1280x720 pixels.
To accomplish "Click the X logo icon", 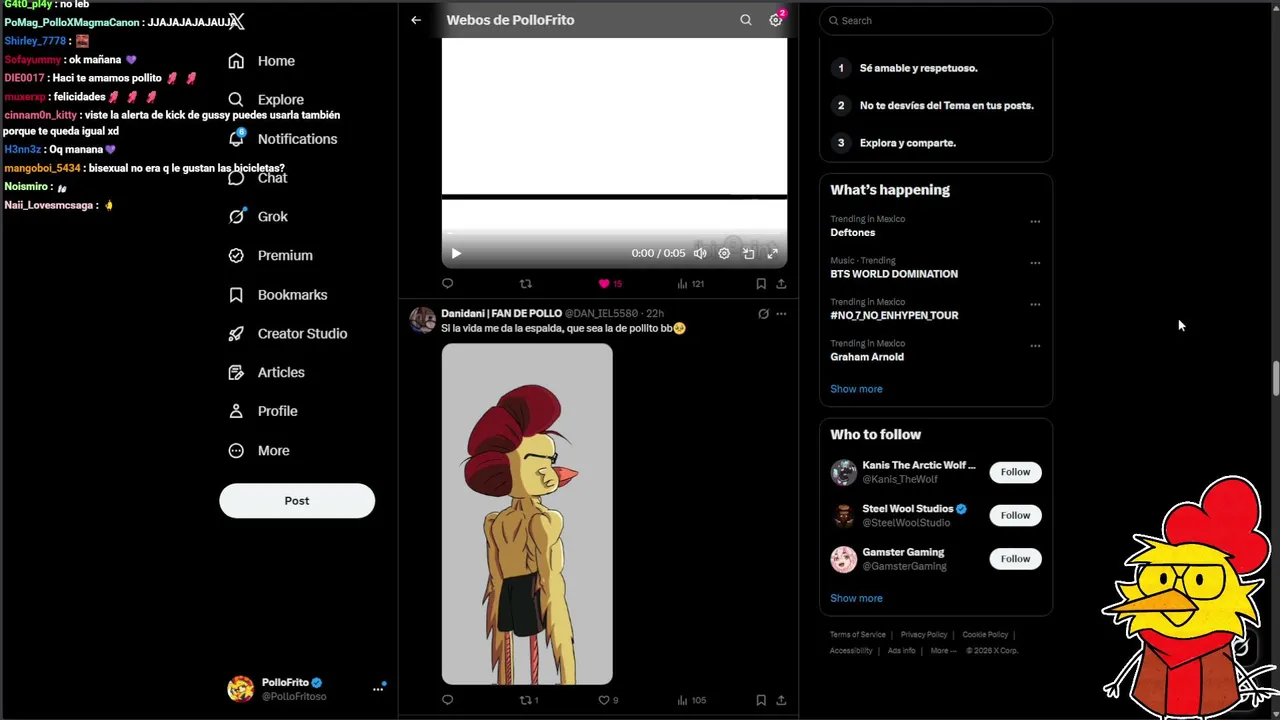I will coord(236,21).
